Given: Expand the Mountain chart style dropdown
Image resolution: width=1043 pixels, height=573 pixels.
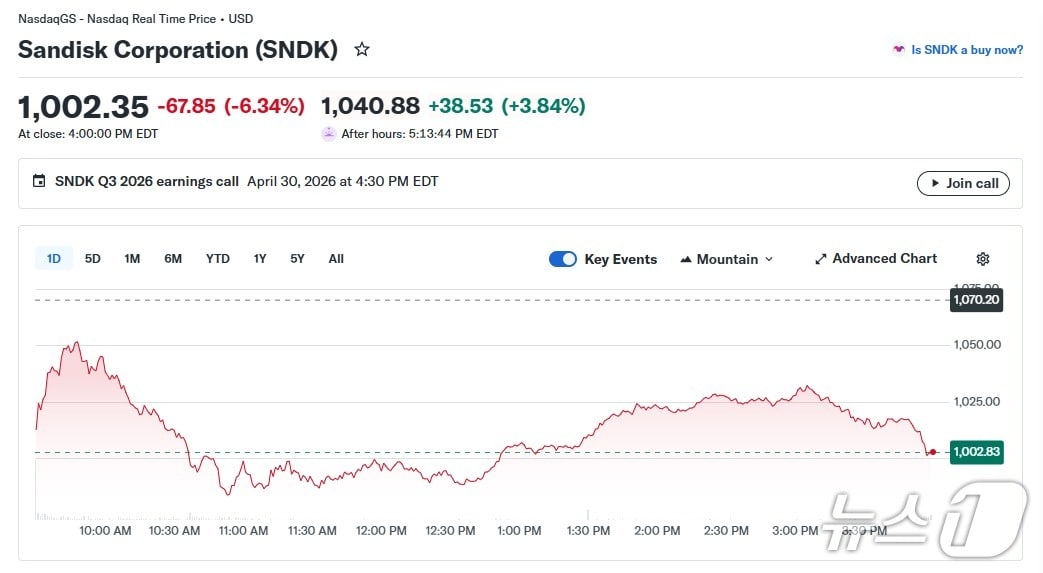Looking at the screenshot, I should [768, 259].
